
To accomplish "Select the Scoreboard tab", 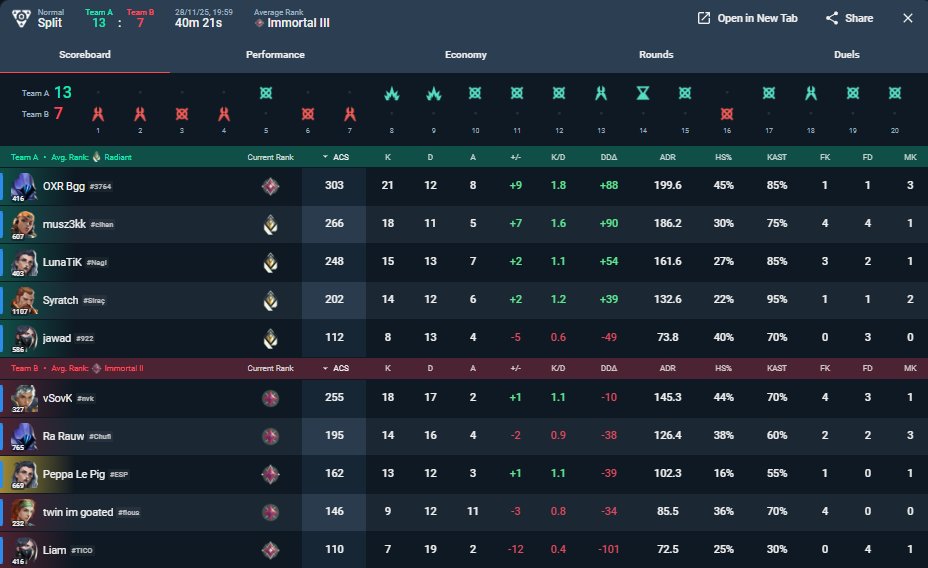I will click(85, 54).
